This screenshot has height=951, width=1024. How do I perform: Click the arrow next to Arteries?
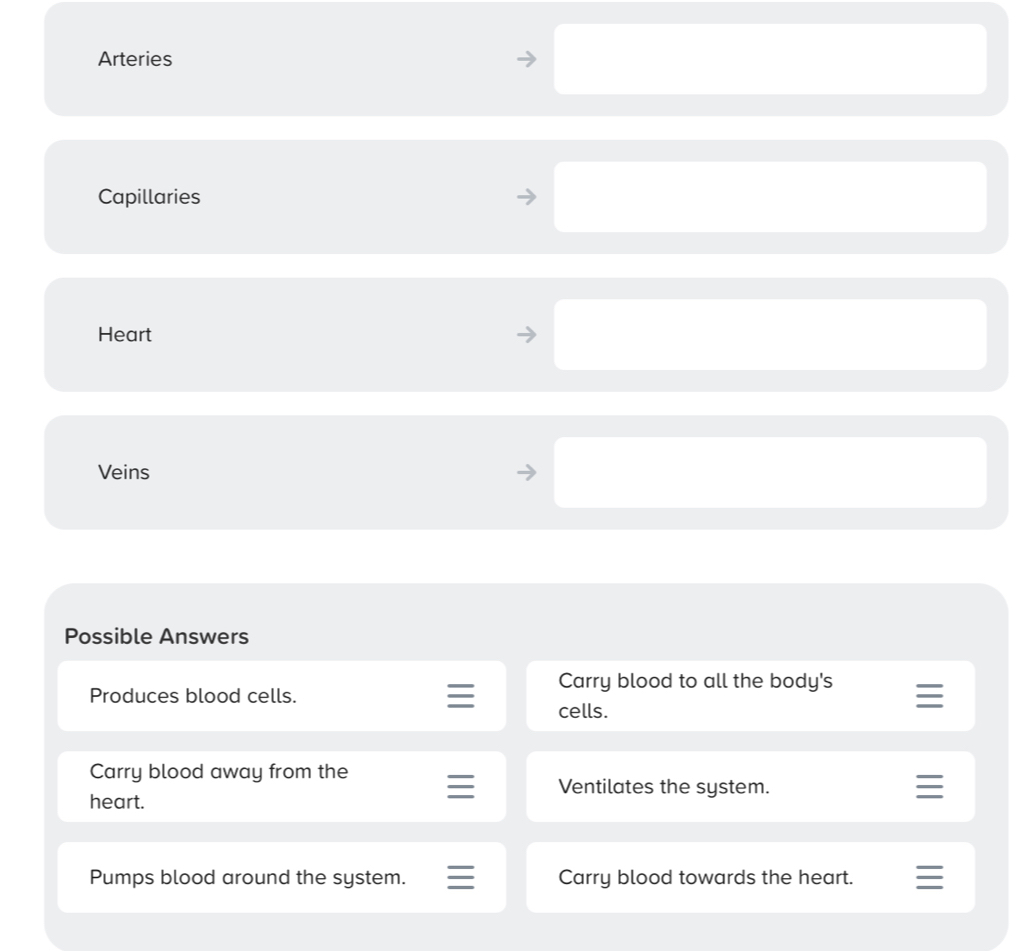[527, 59]
